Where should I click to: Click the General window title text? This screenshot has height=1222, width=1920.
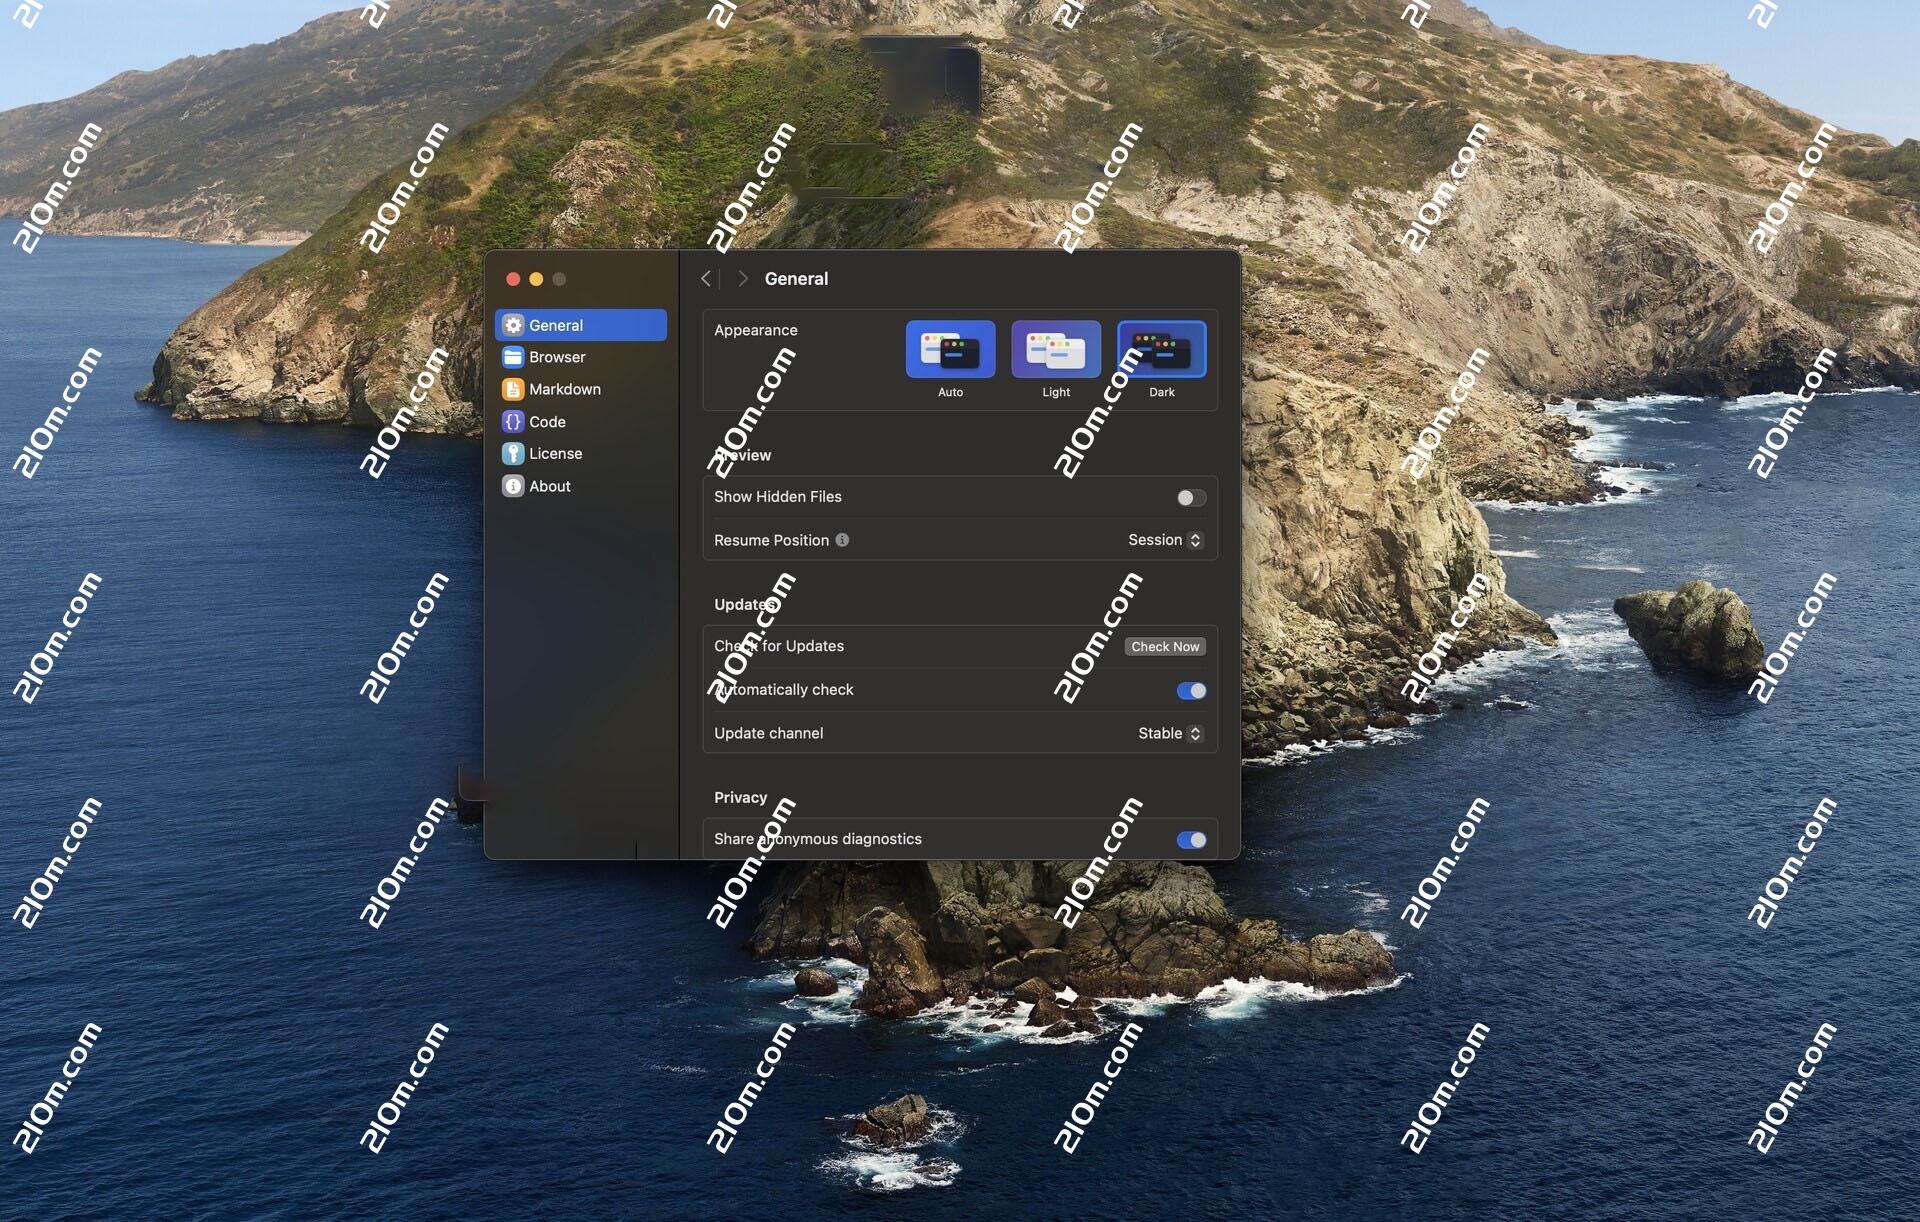797,279
